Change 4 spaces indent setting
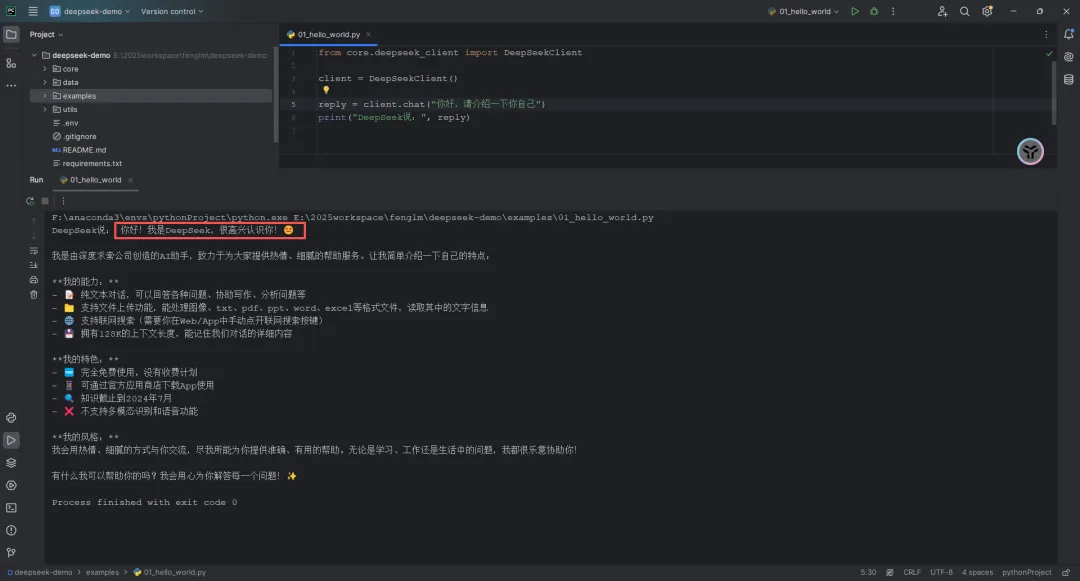 click(x=977, y=573)
